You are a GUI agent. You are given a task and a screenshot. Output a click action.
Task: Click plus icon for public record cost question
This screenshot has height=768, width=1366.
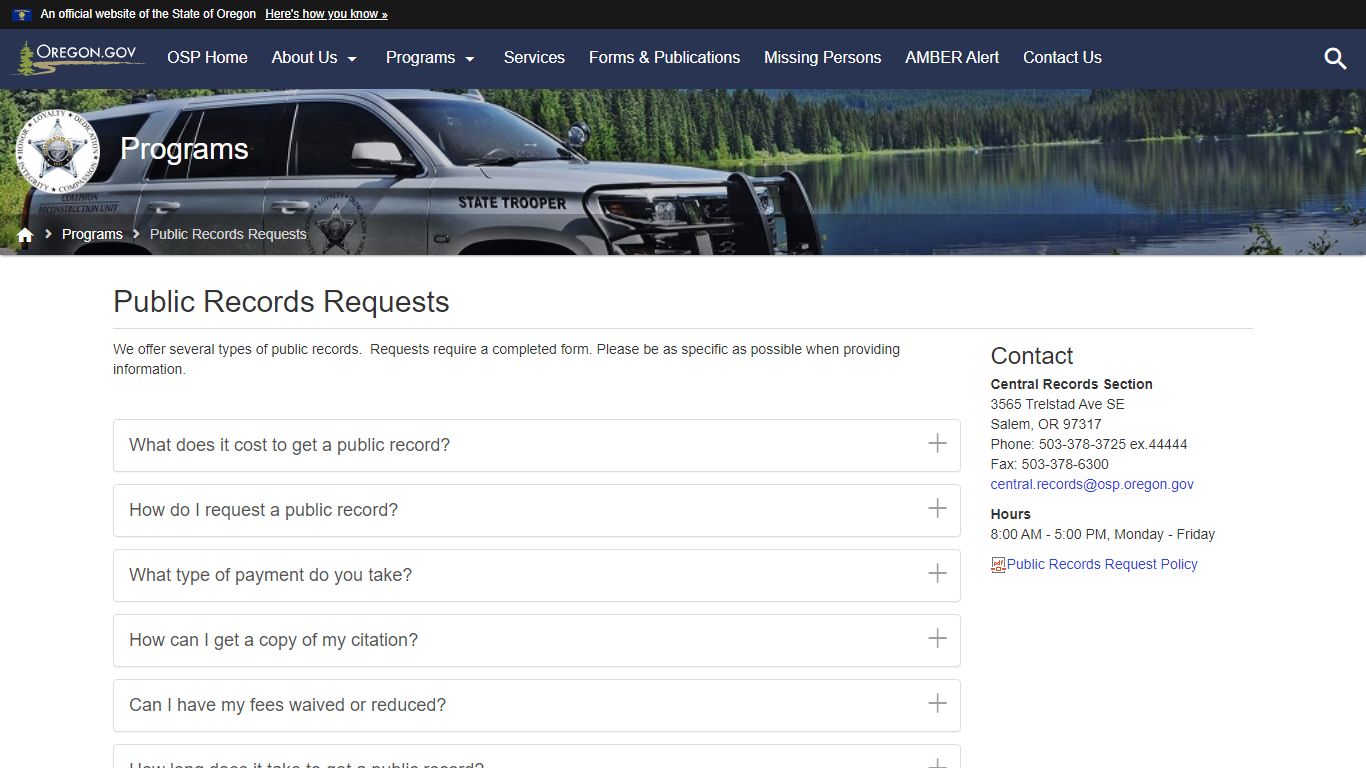click(937, 443)
